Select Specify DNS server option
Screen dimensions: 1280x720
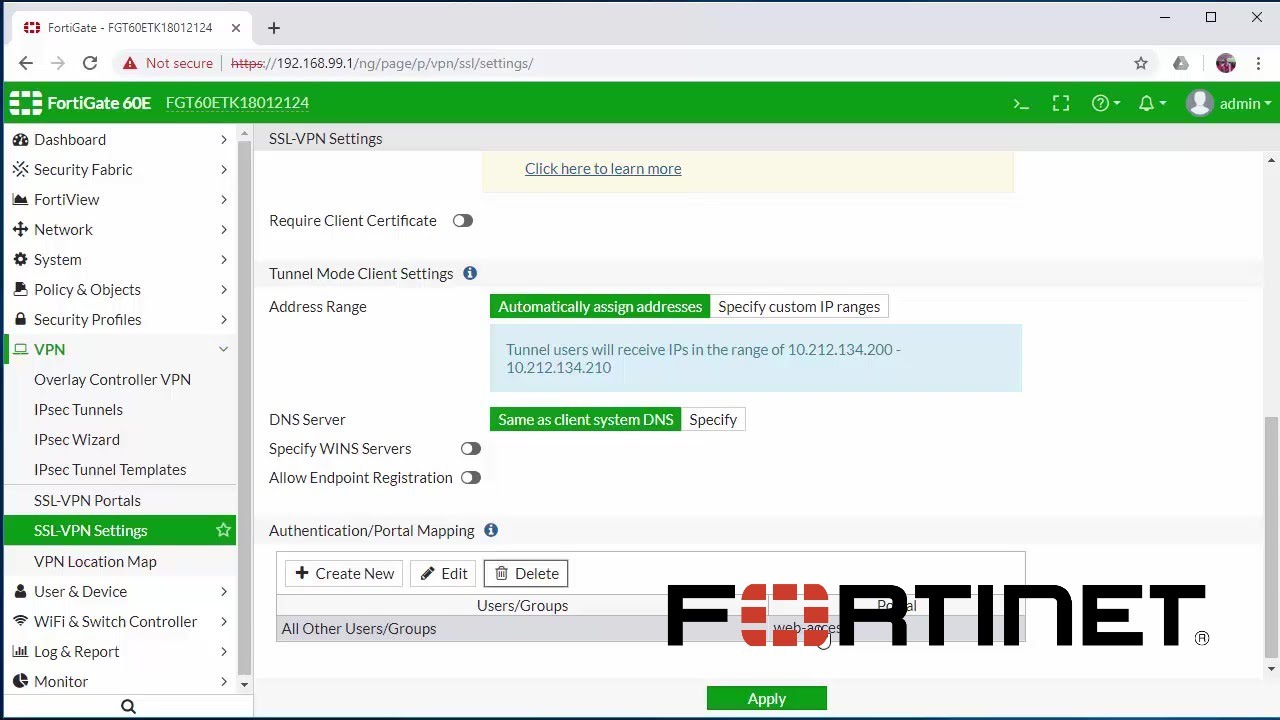713,420
